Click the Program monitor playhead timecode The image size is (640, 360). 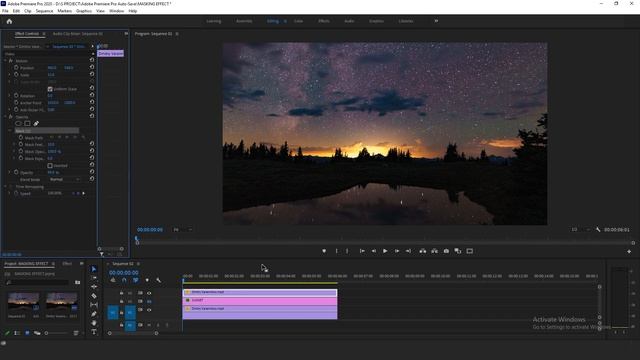[x=150, y=230]
